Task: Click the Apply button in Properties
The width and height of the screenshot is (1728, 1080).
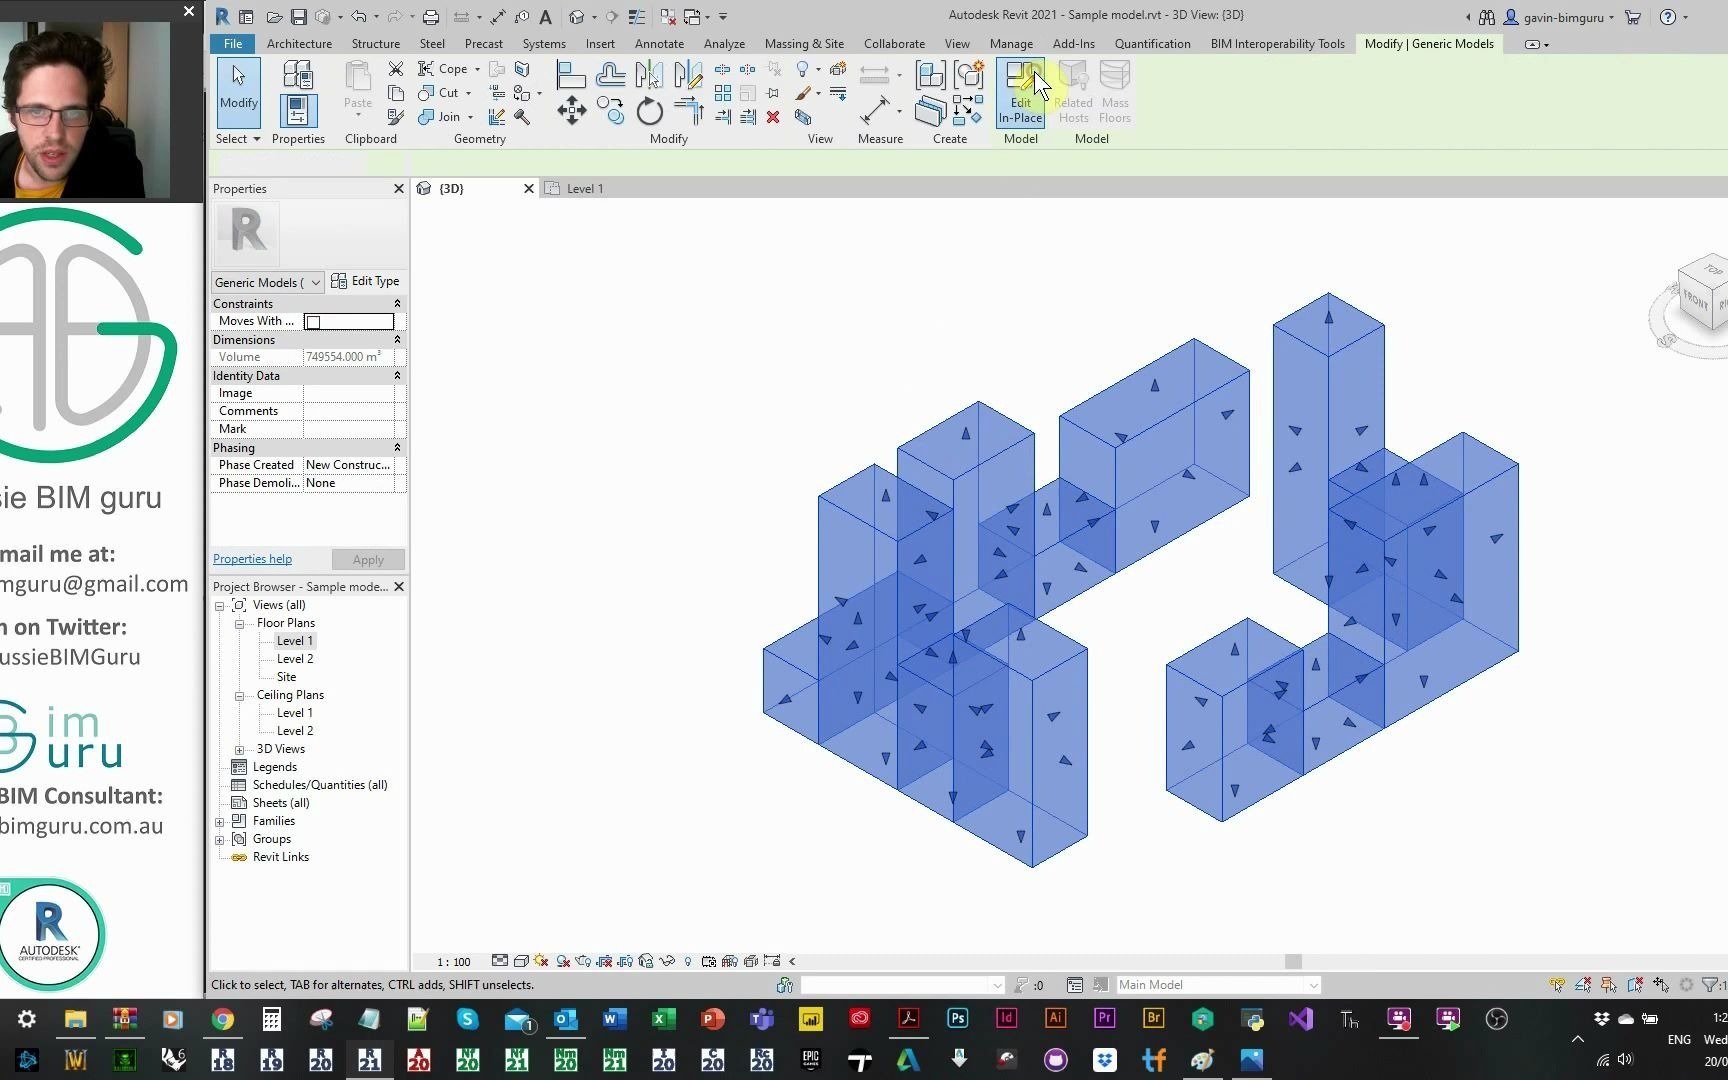Action: pos(367,559)
